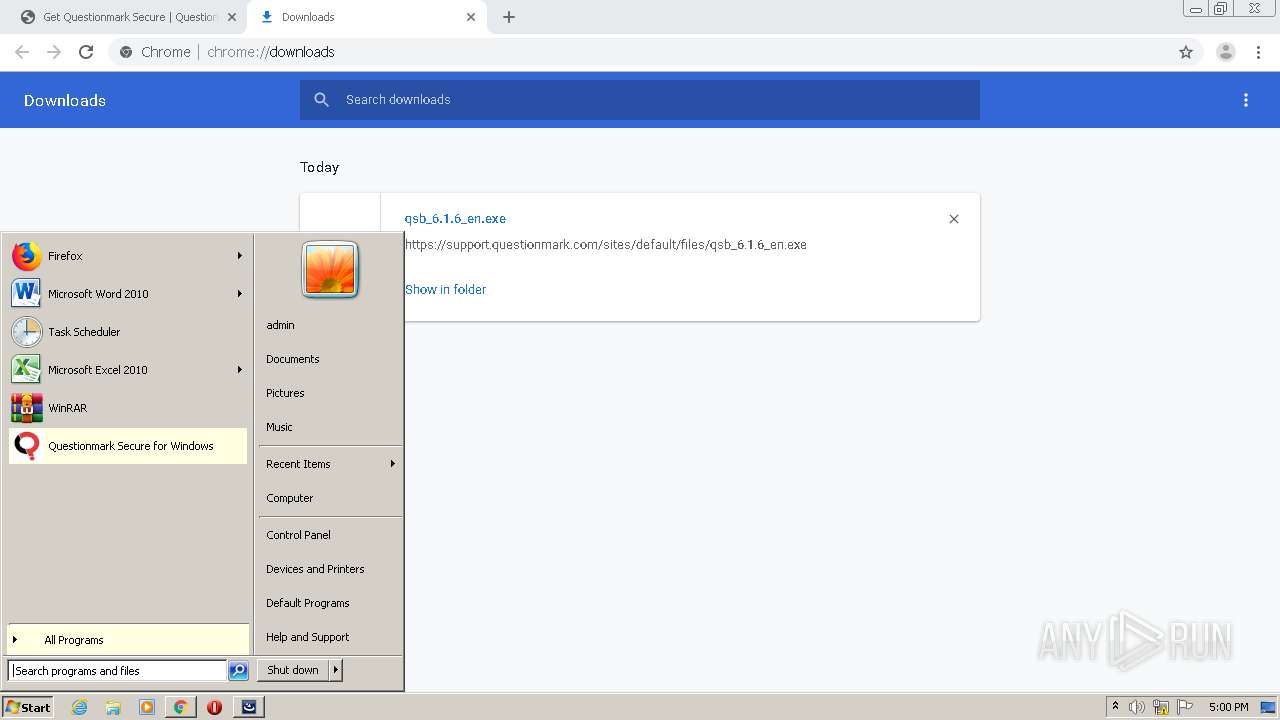Open the Action Center flag icon

(x=1185, y=707)
